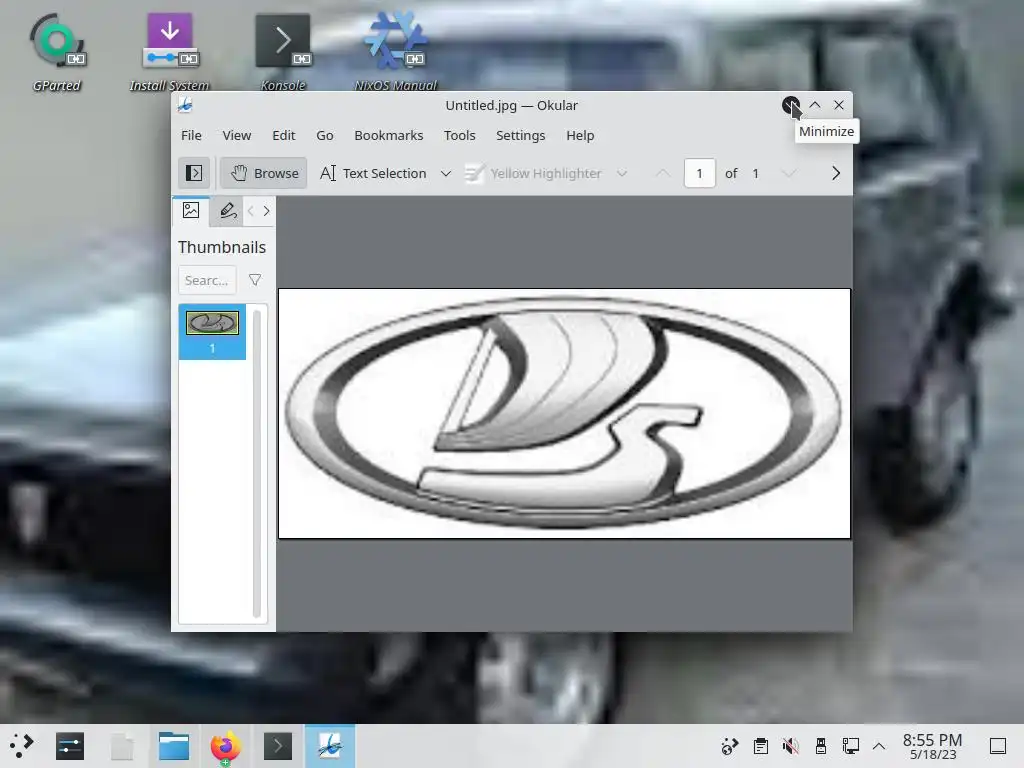
Task: Open System Settings from the taskbar
Action: (x=70, y=746)
